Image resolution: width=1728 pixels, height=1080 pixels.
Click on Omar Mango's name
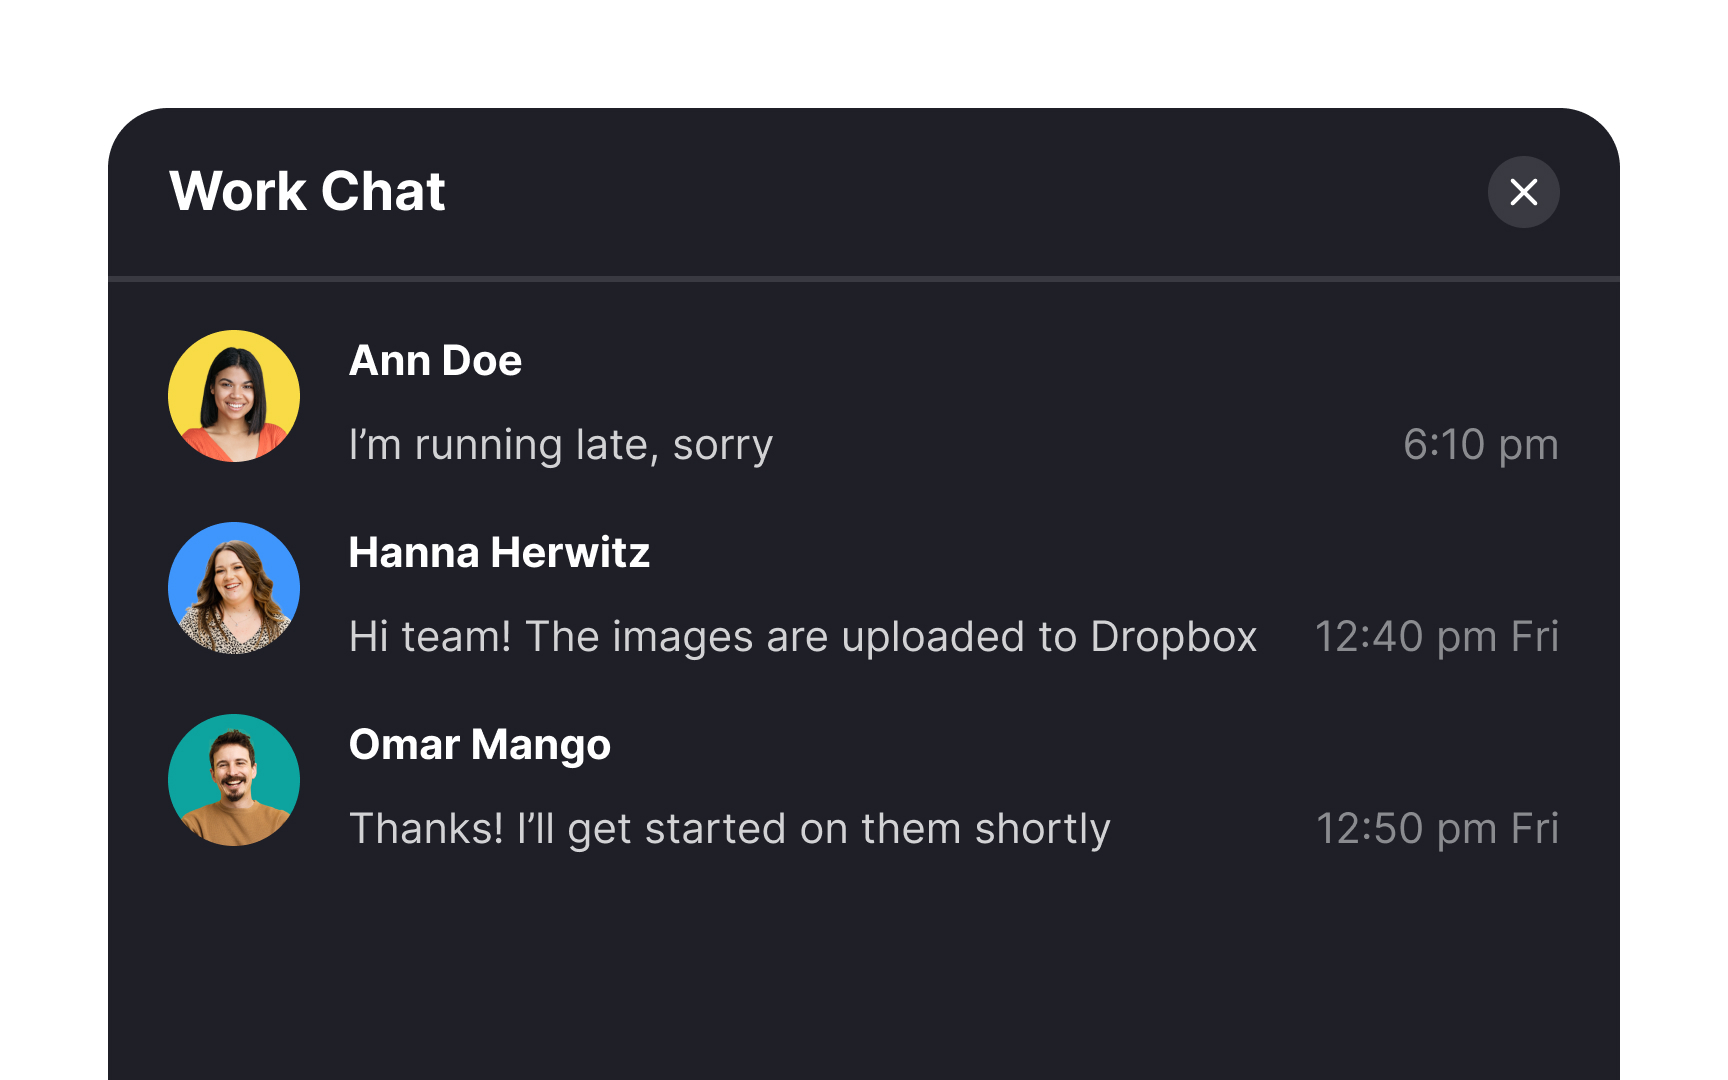tap(480, 744)
